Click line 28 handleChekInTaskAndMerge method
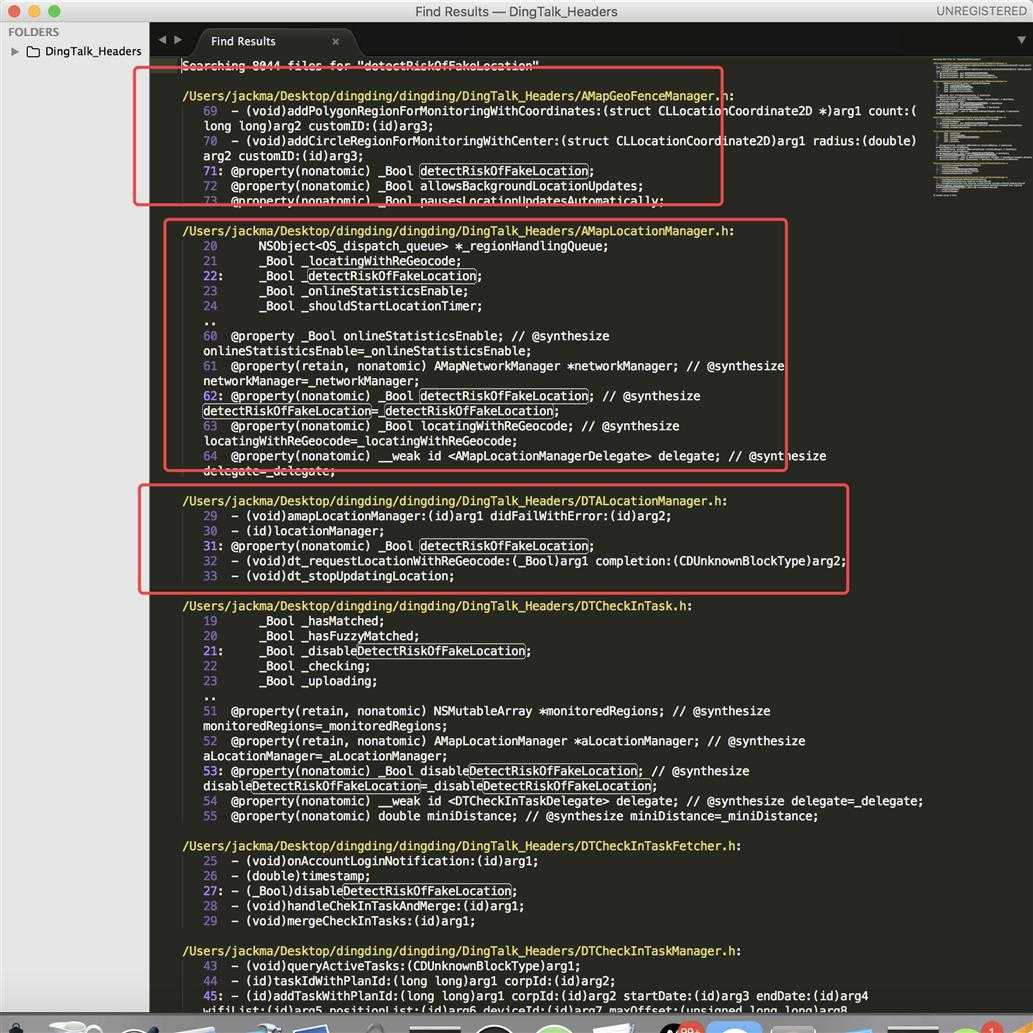The height and width of the screenshot is (1033, 1033). click(x=364, y=907)
